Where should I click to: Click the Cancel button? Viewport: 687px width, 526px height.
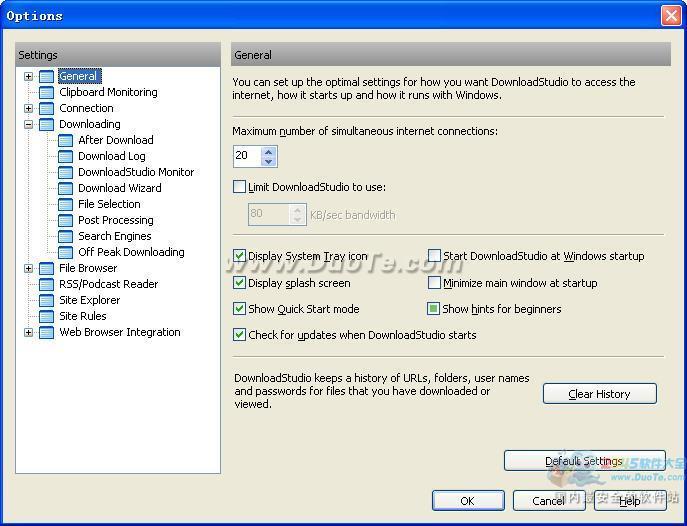pyautogui.click(x=549, y=501)
